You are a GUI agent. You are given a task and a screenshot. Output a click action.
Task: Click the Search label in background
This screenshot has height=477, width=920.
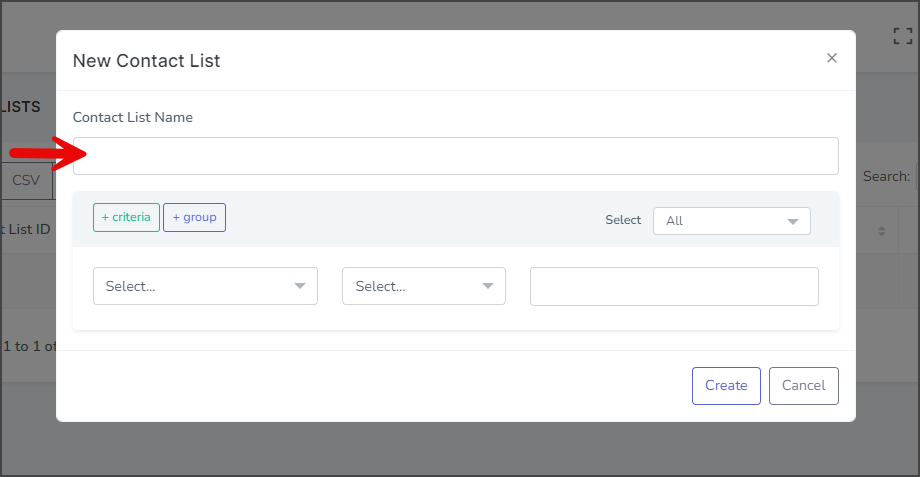coord(886,177)
